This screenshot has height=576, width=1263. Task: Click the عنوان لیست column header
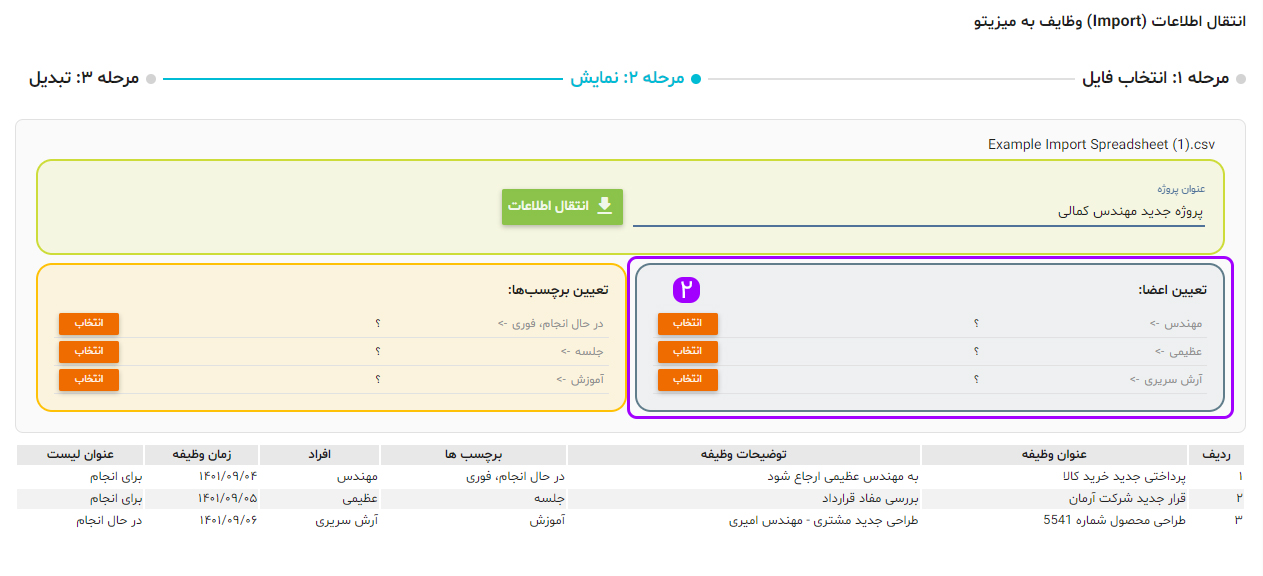[x=81, y=455]
